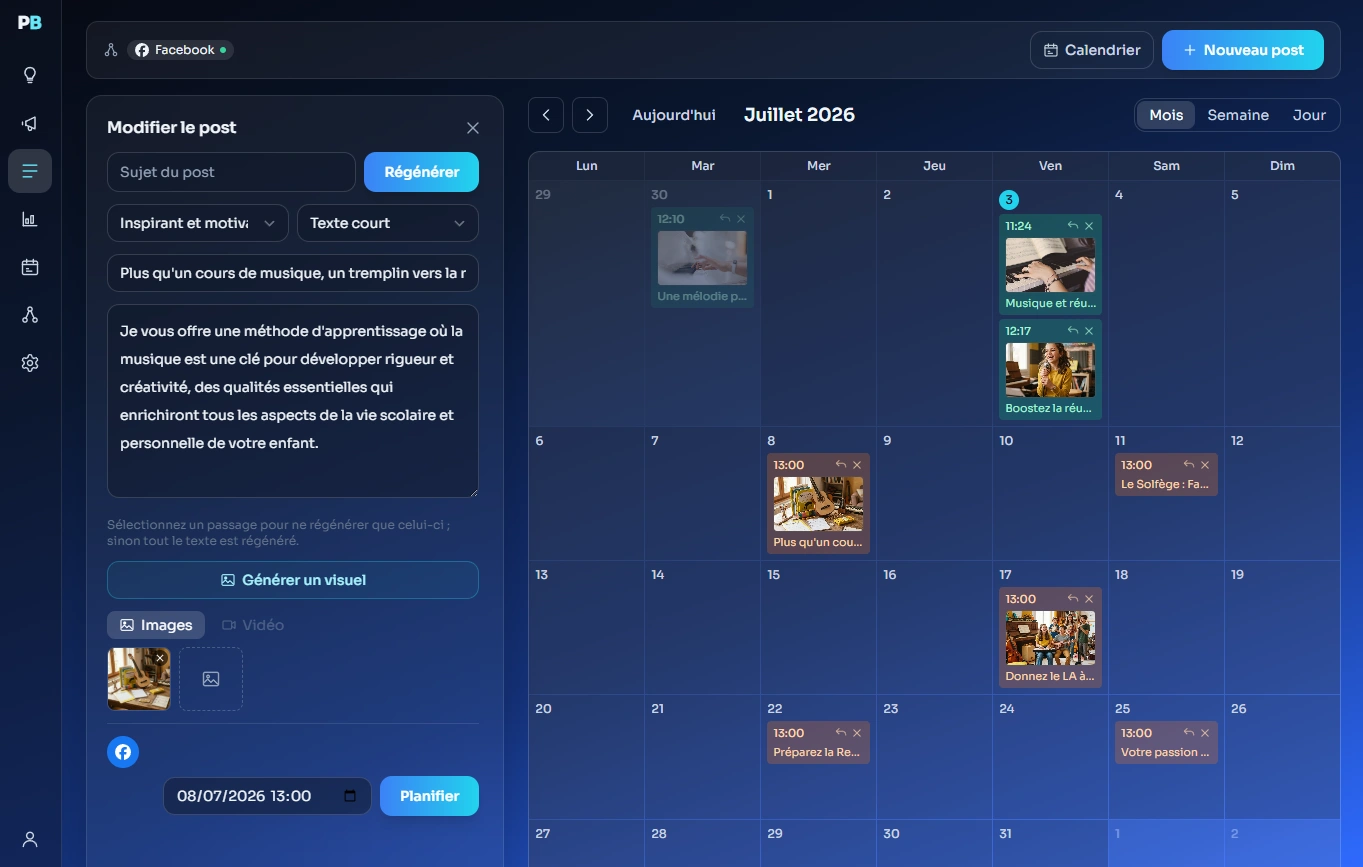Revert the Le Solfège post on July 11
The width and height of the screenshot is (1363, 867).
1189,465
